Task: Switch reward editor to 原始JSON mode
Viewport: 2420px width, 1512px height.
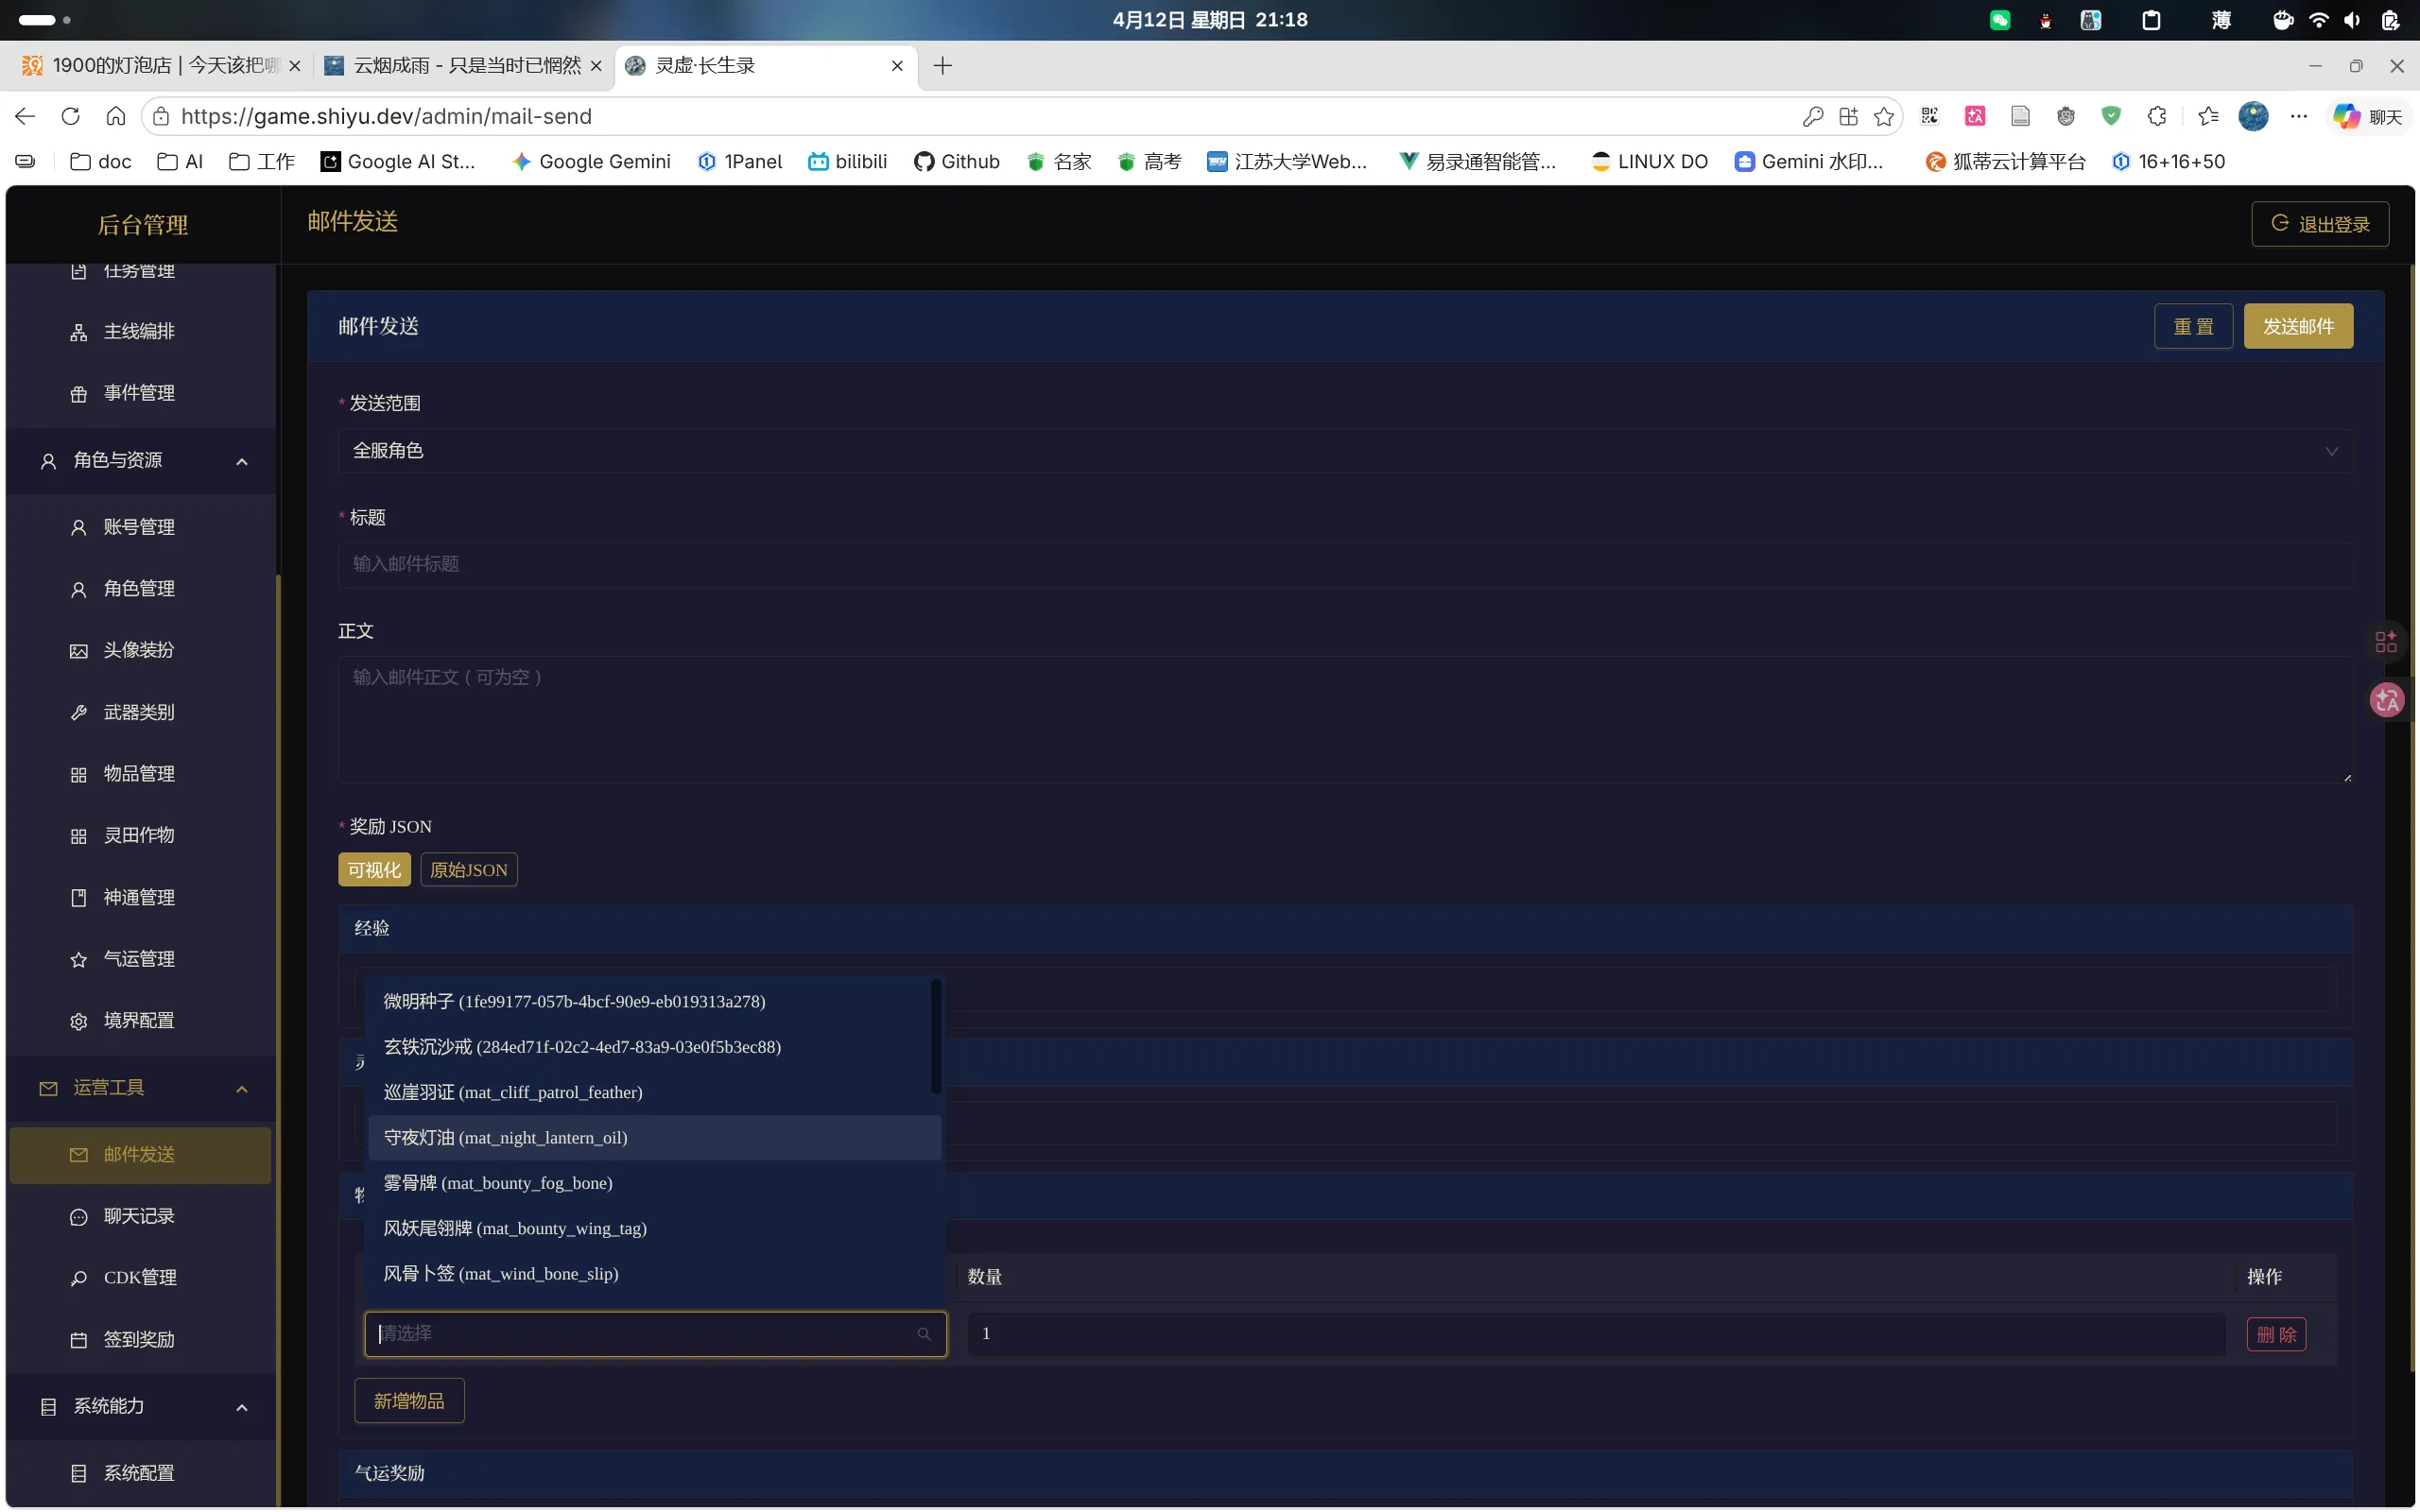Action: tap(468, 869)
